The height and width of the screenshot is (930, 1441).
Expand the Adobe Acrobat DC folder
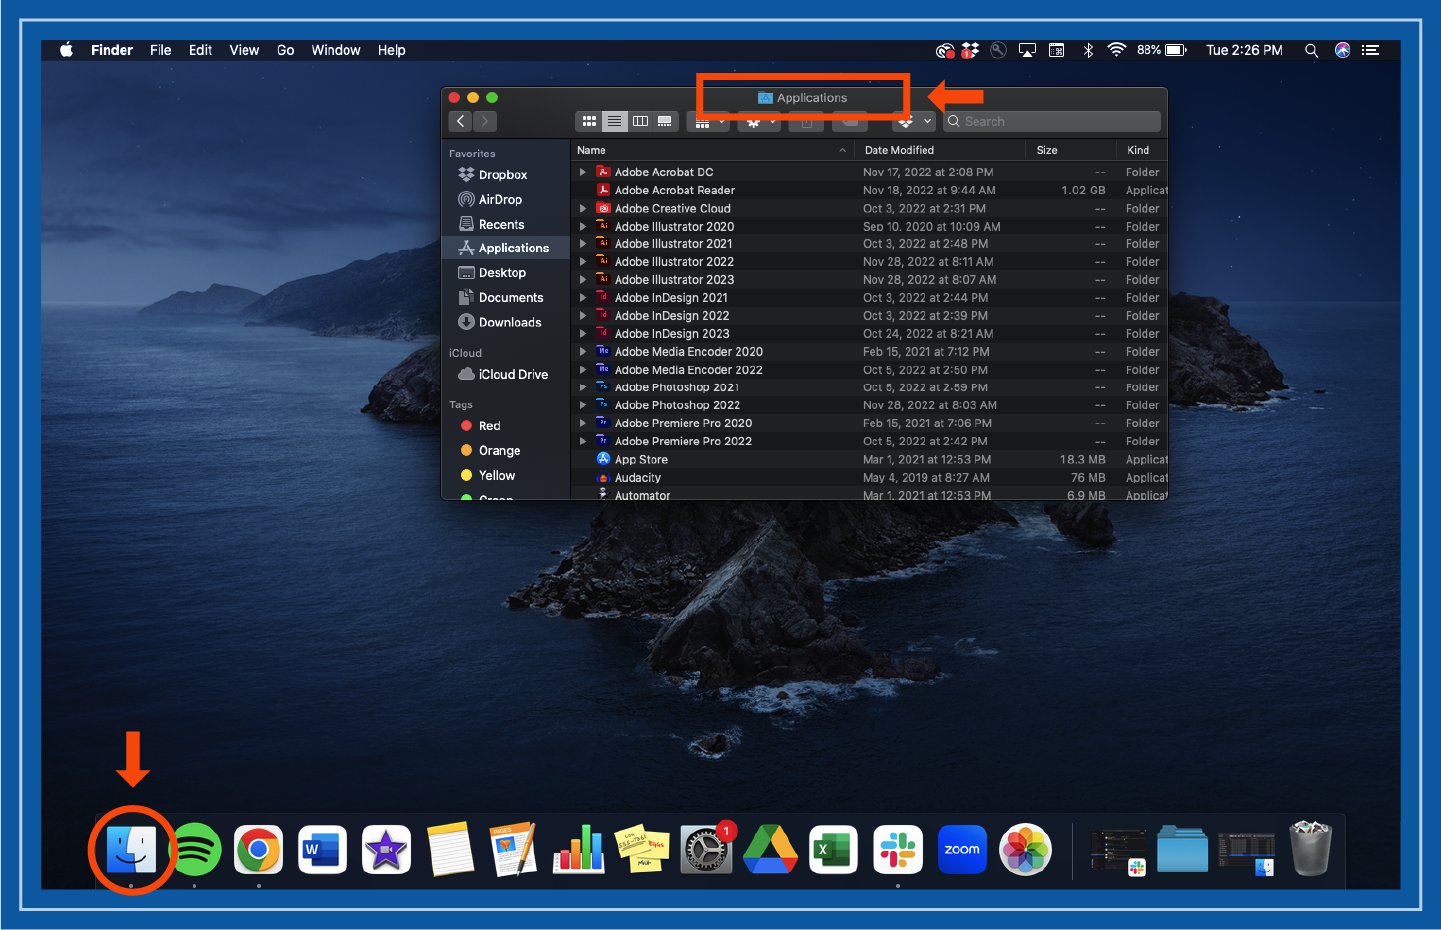[583, 172]
